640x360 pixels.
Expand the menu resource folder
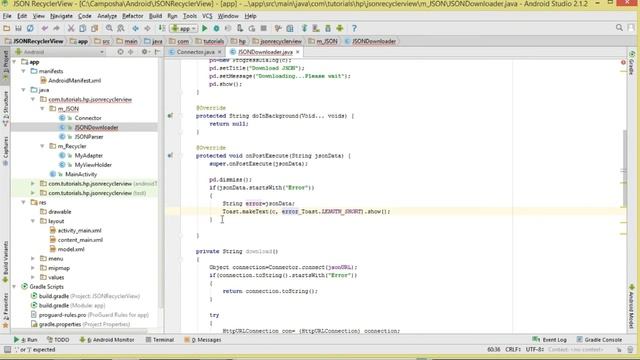pyautogui.click(x=33, y=259)
